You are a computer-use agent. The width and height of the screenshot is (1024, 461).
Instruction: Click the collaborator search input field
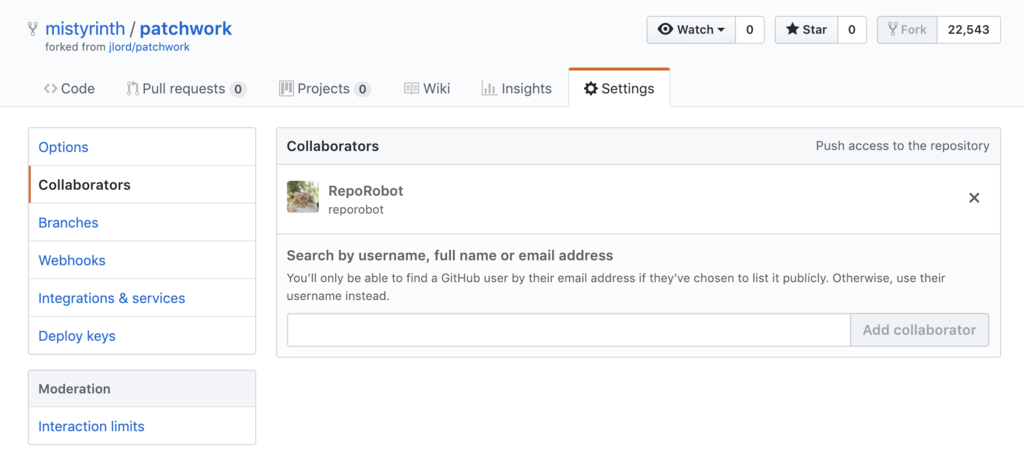click(568, 330)
